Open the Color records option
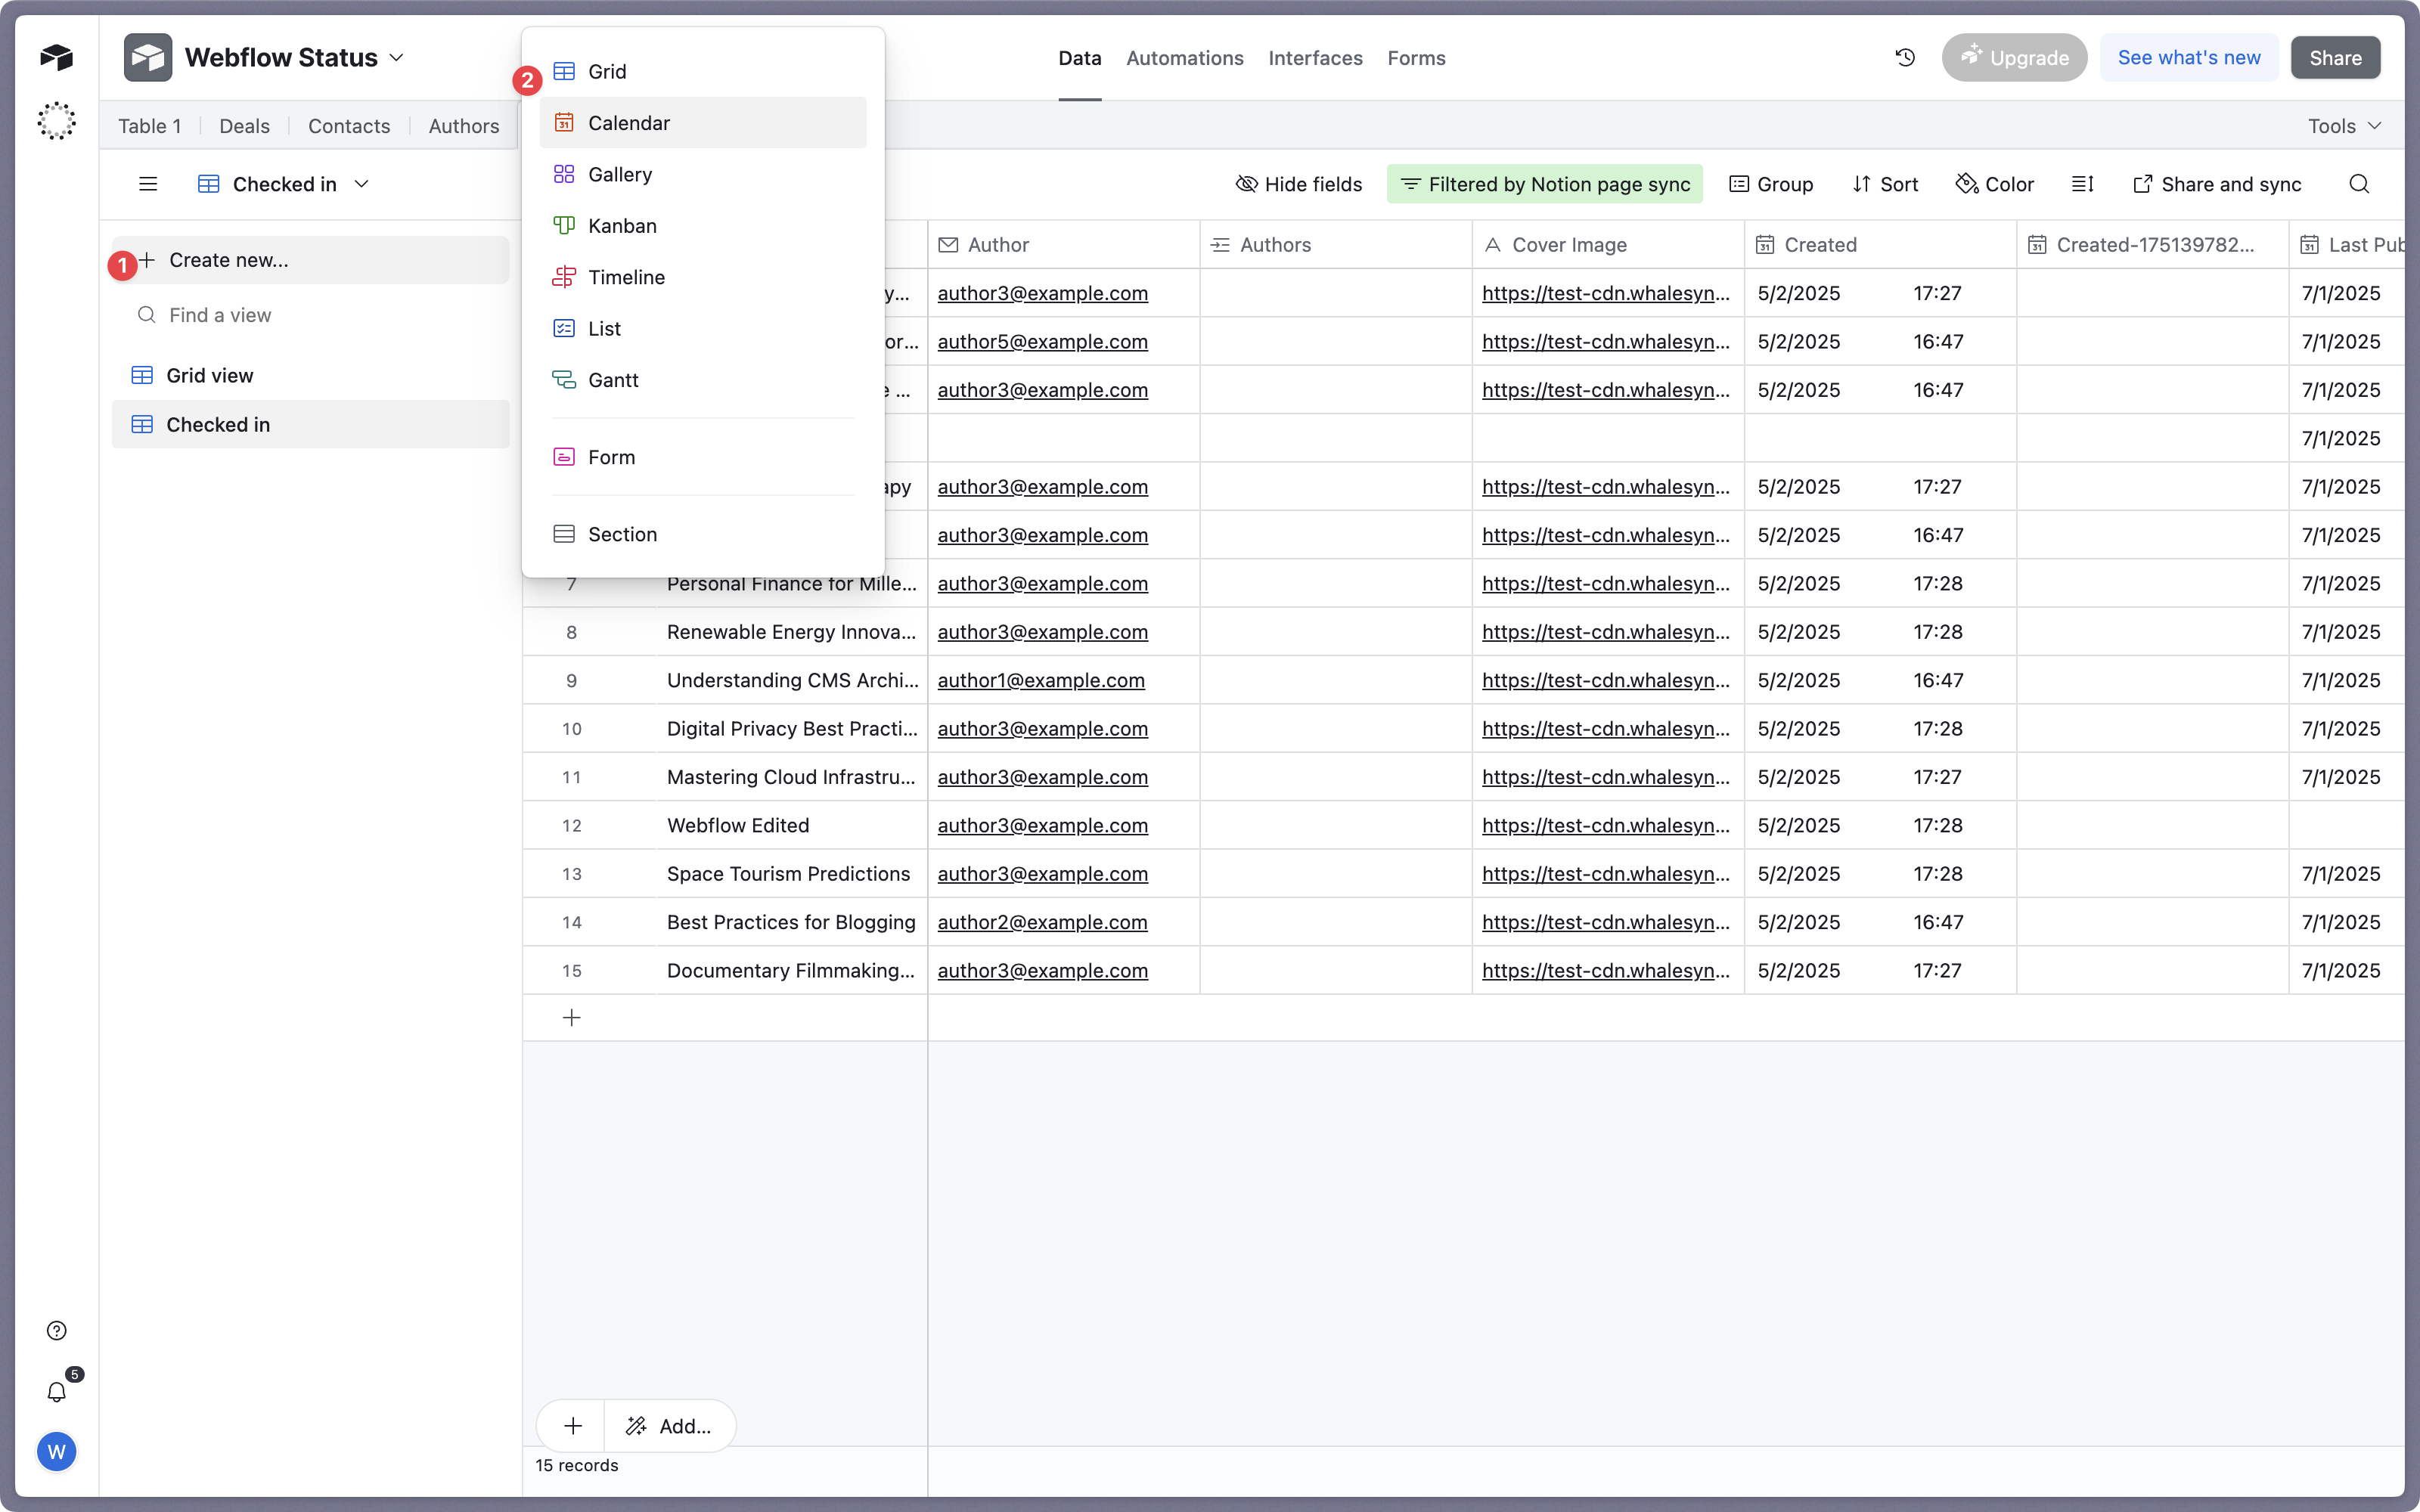 point(1995,184)
